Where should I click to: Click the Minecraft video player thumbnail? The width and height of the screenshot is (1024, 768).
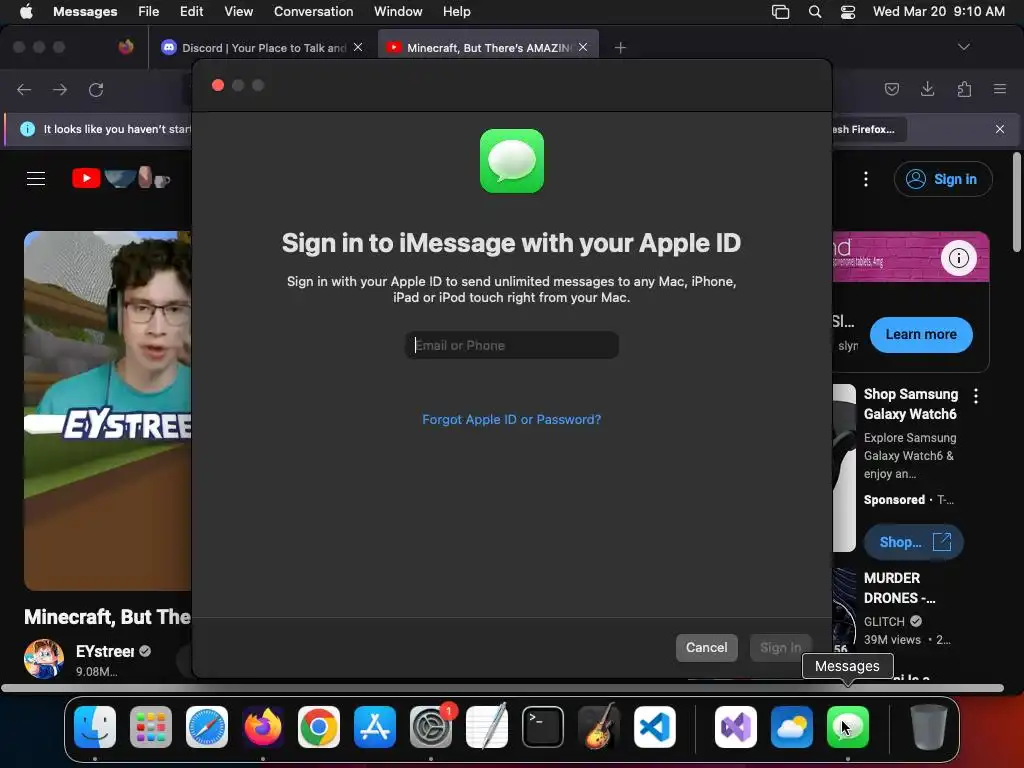[108, 410]
